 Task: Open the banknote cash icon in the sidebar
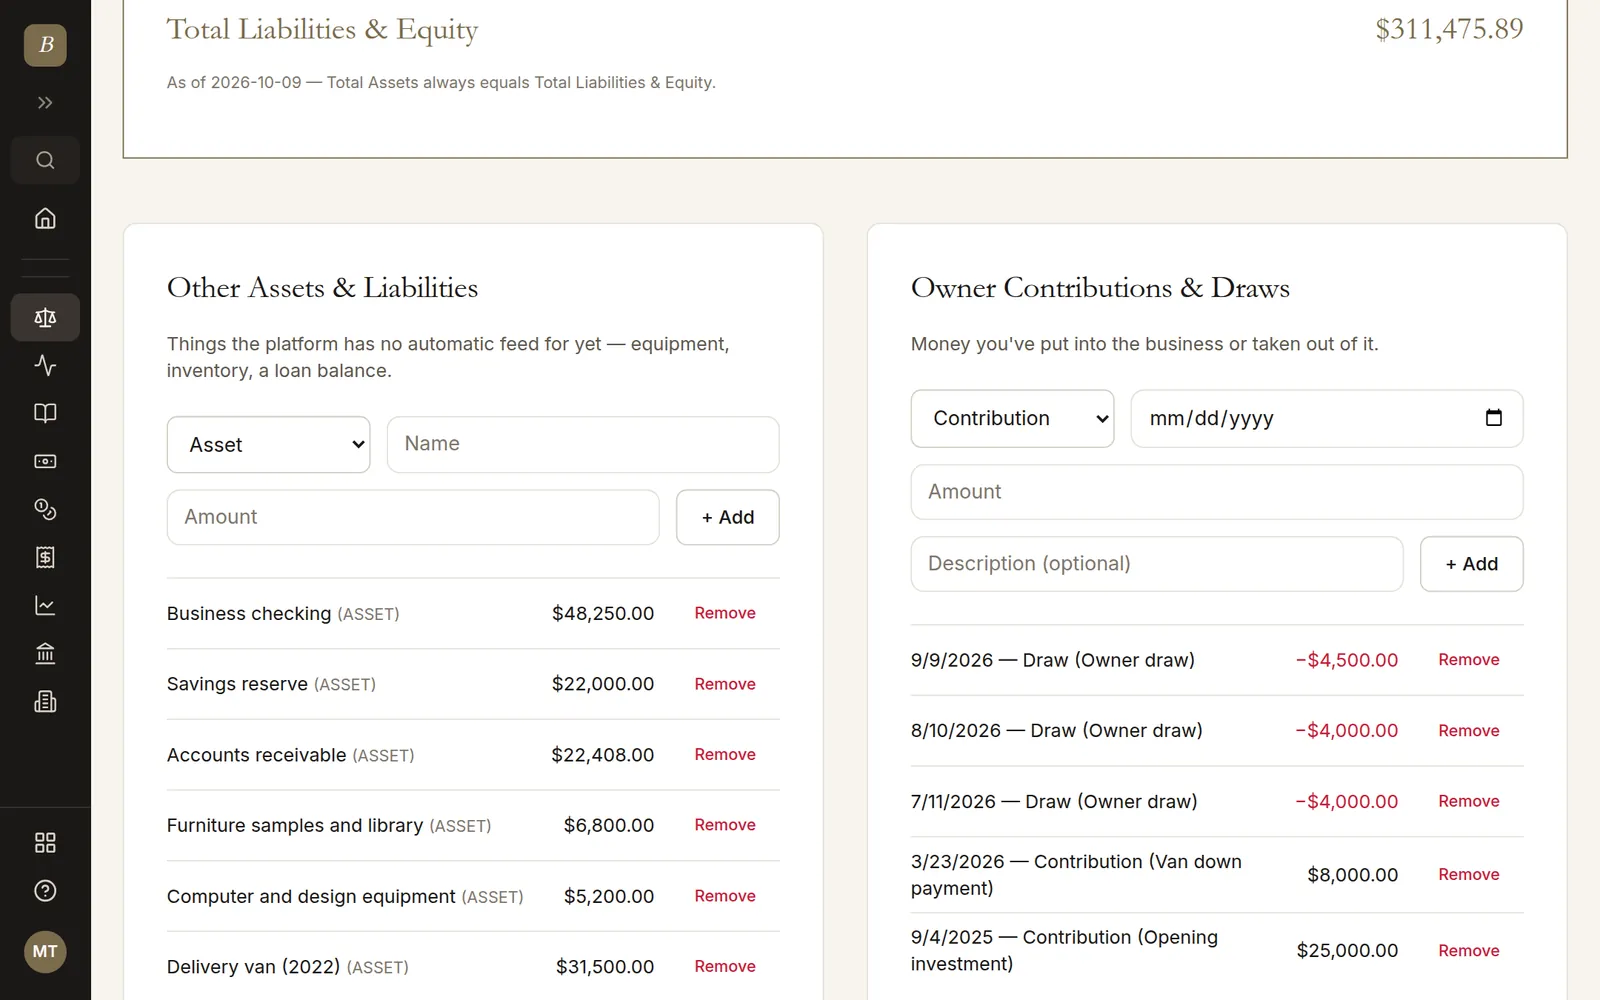(x=45, y=462)
